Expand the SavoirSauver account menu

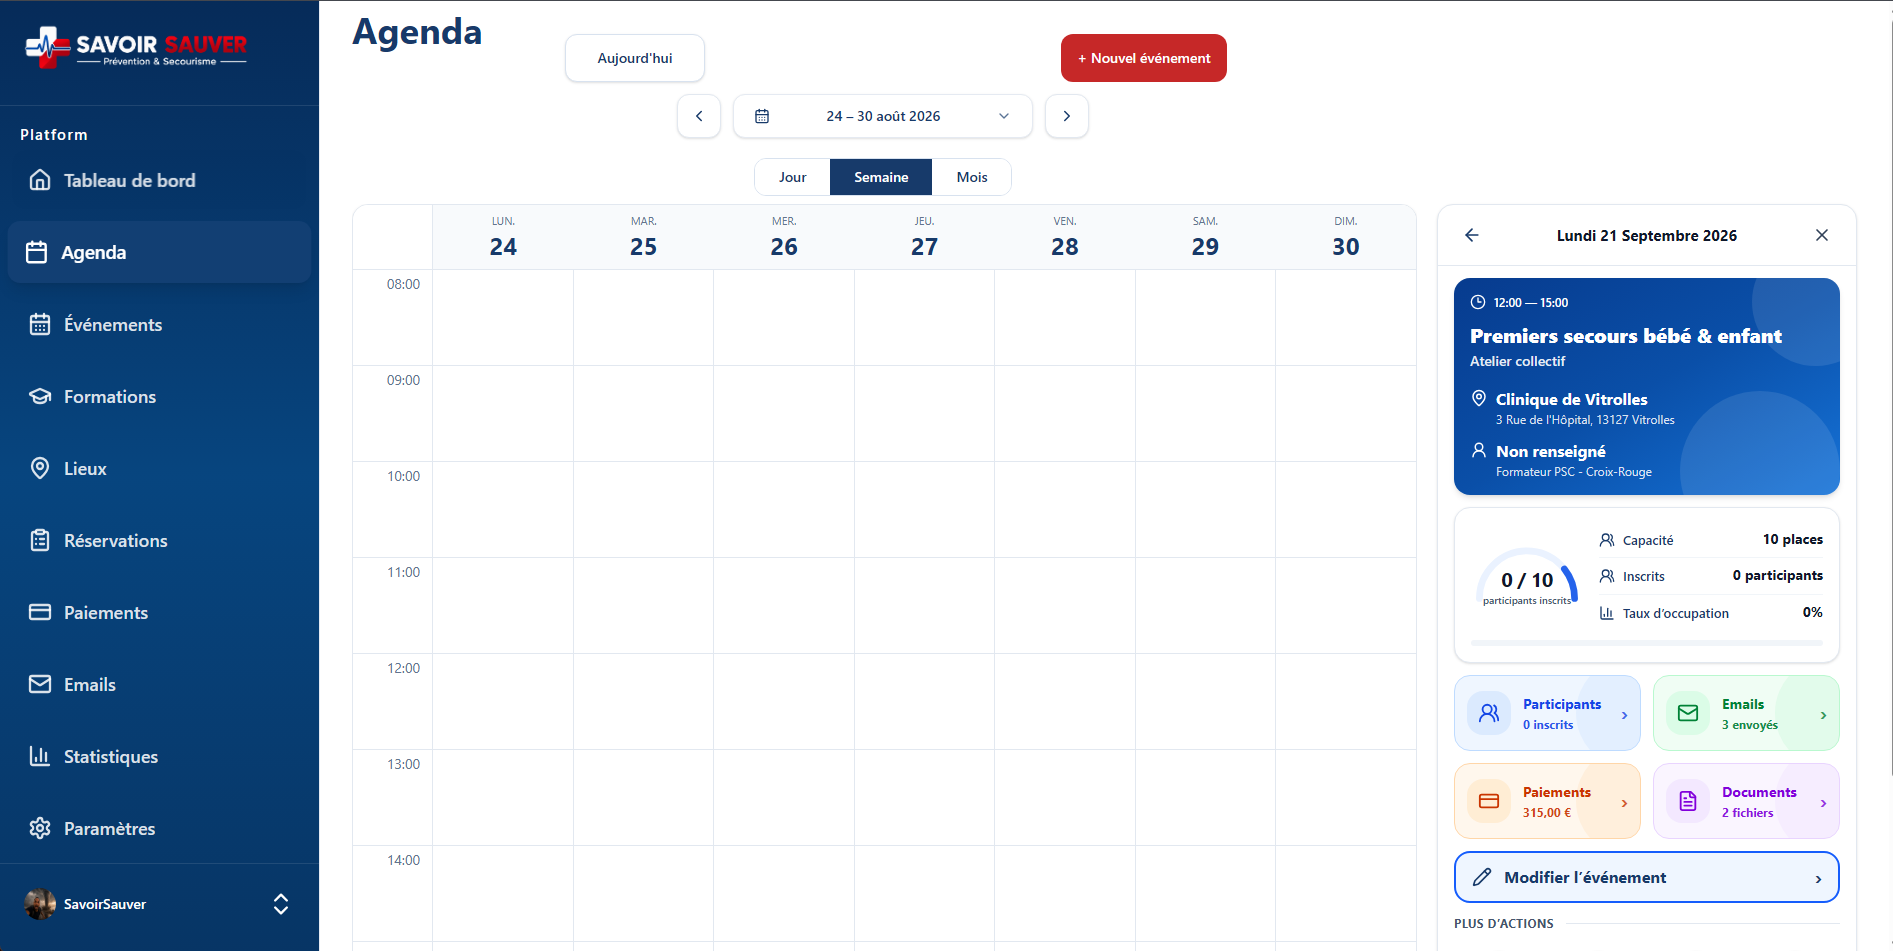281,904
